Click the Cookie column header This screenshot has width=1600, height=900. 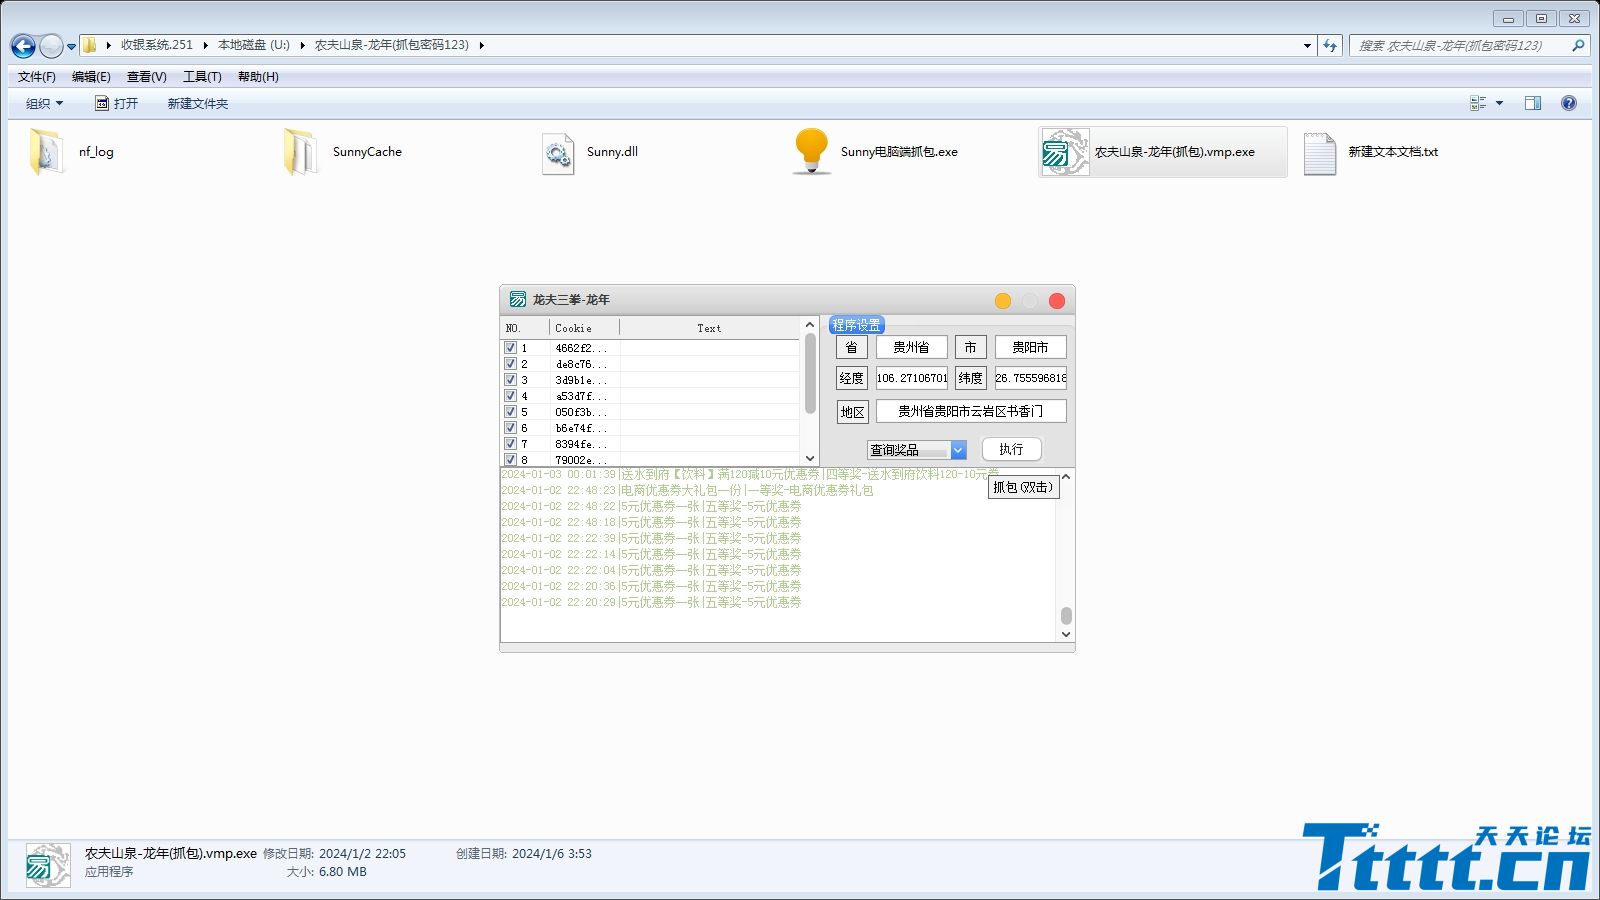pos(584,328)
